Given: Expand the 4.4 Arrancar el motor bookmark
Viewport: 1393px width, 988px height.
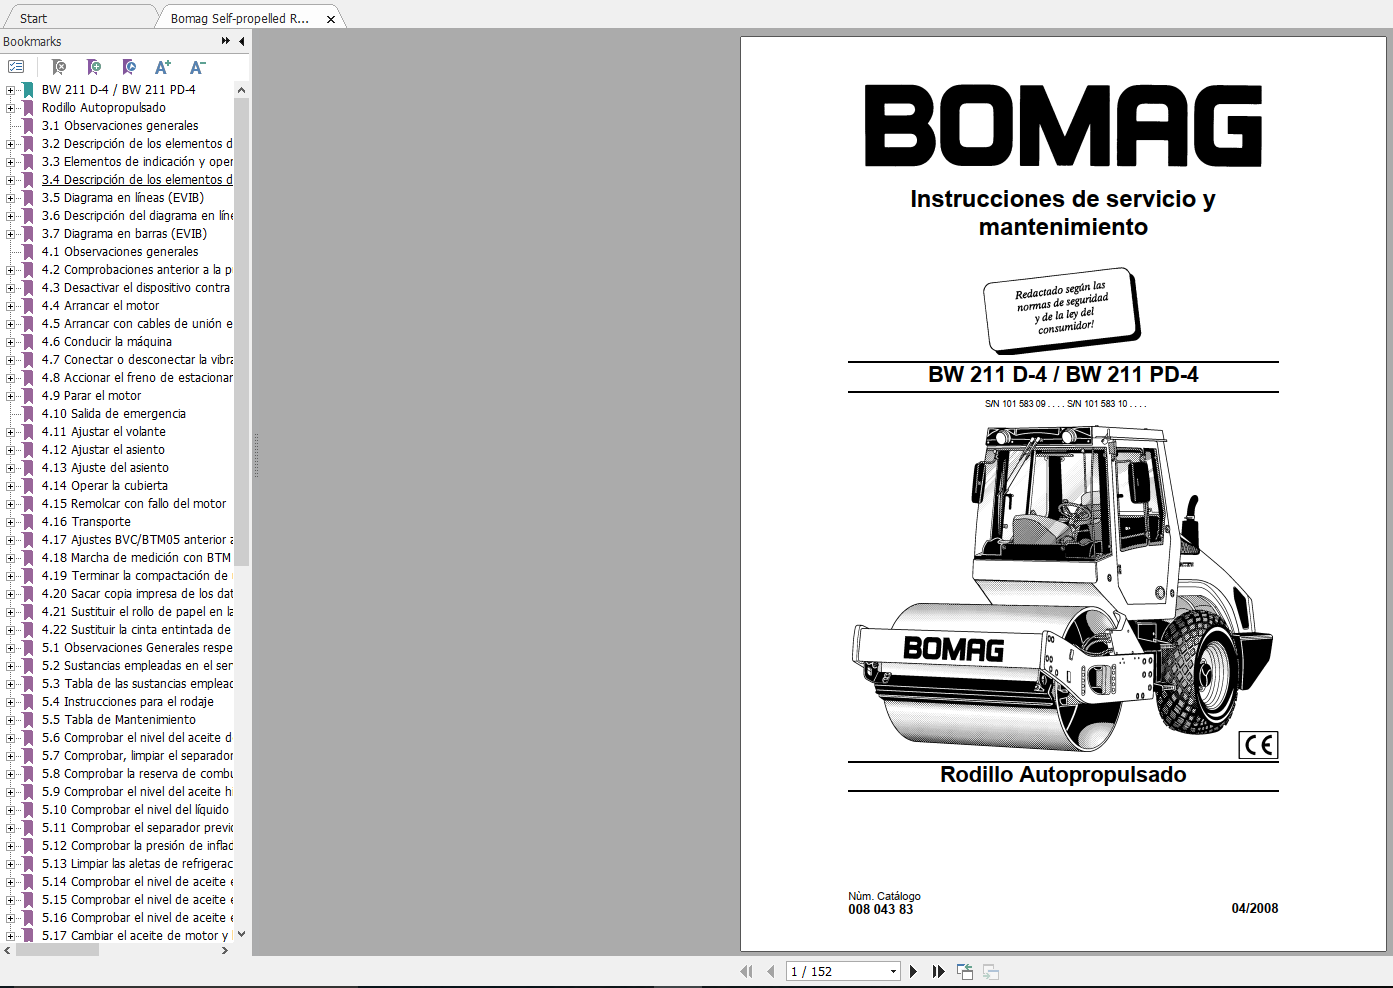Looking at the screenshot, I should coord(10,306).
